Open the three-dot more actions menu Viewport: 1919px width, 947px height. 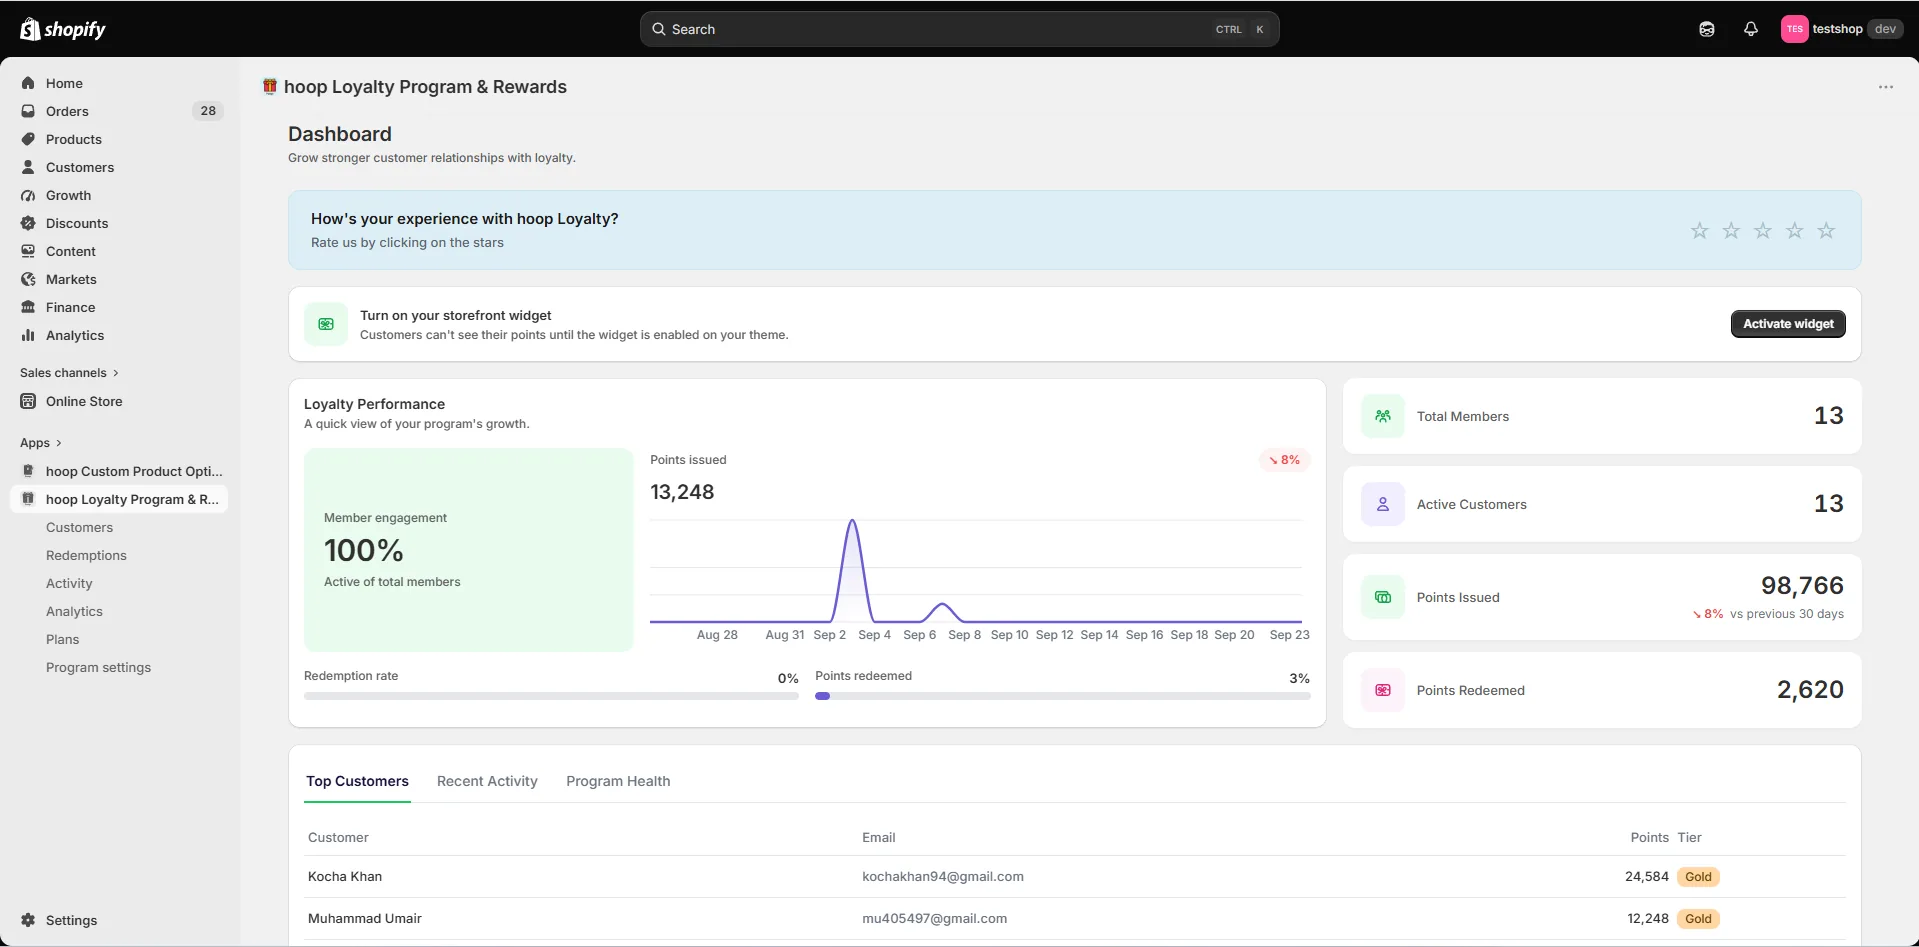[1886, 87]
